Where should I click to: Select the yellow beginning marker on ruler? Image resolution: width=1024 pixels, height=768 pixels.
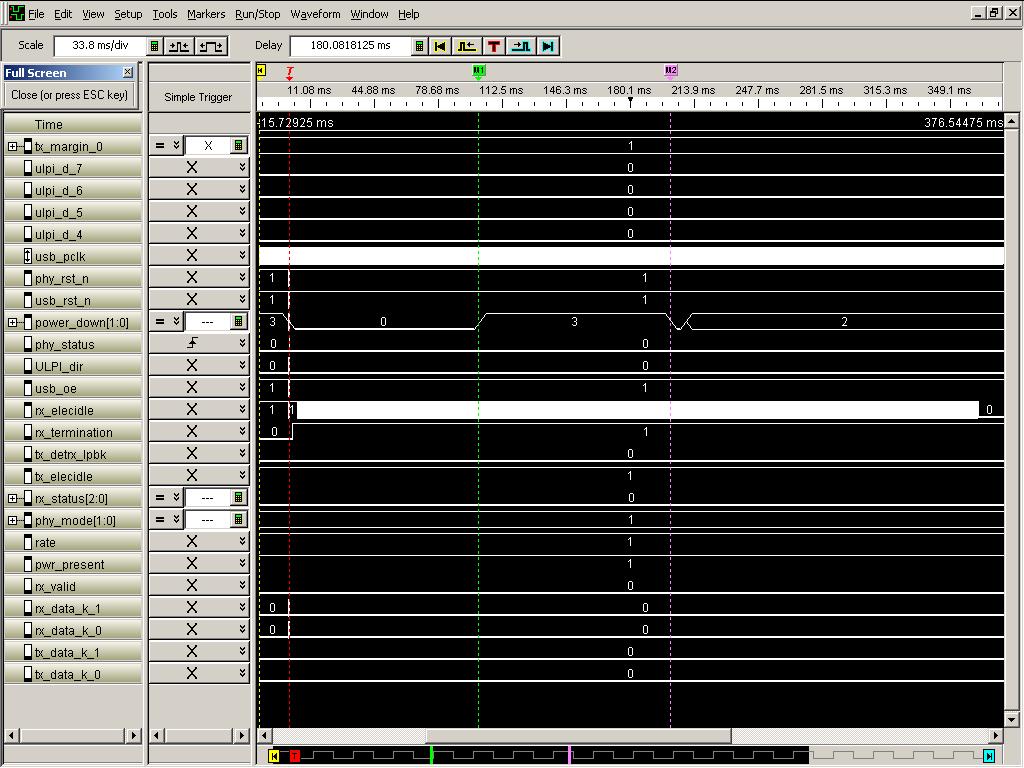[x=261, y=71]
